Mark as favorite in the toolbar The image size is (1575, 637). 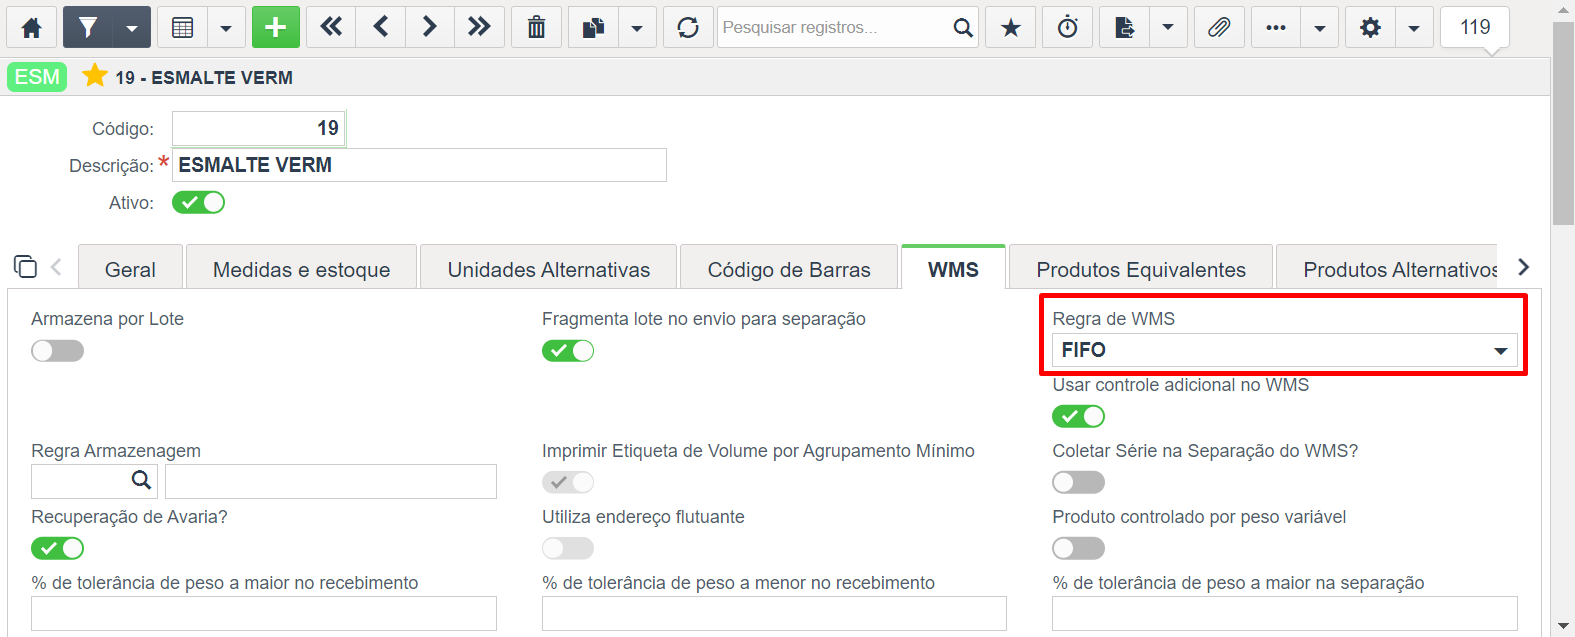tap(1011, 27)
